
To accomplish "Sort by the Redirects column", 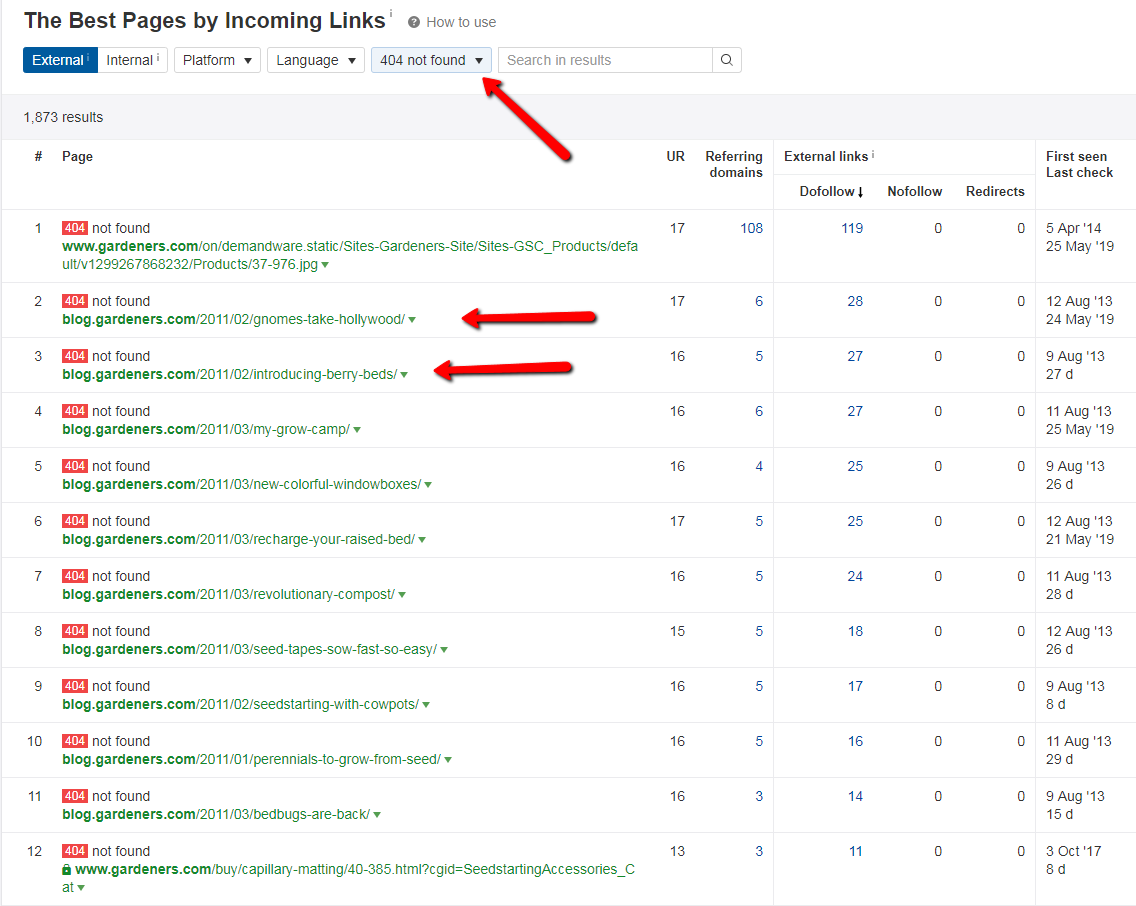I will (995, 191).
